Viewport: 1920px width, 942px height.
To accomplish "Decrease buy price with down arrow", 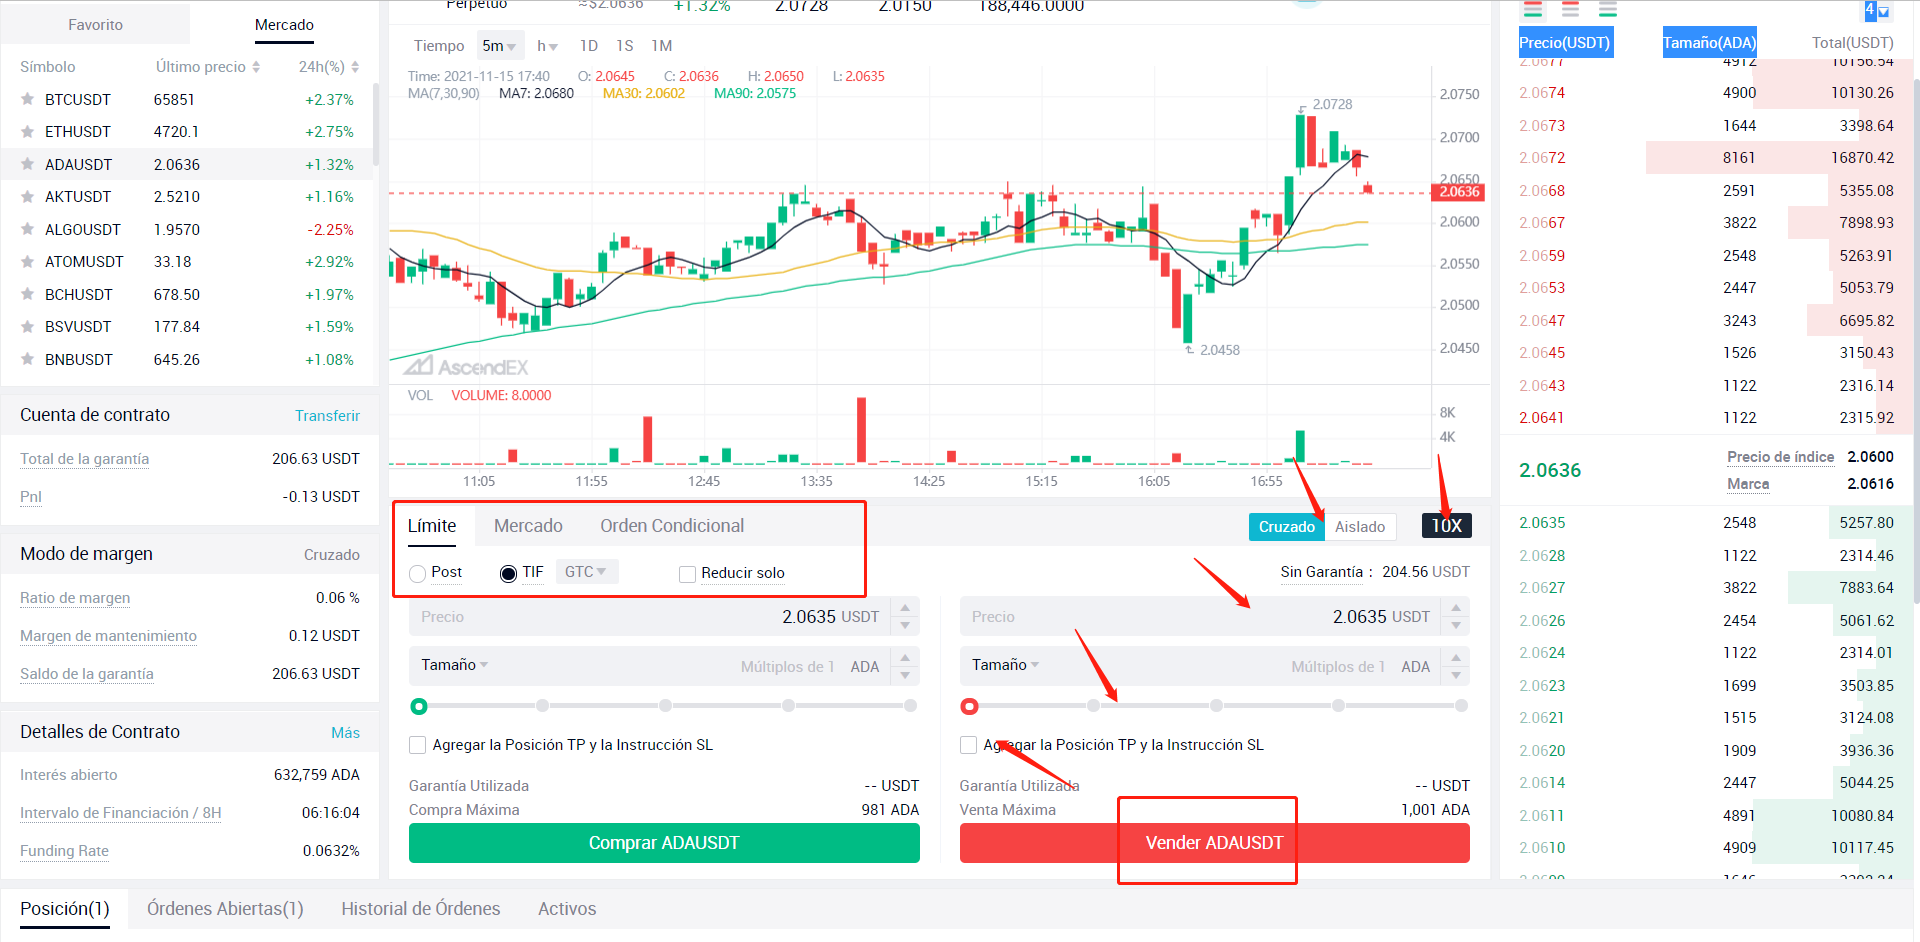I will 905,626.
